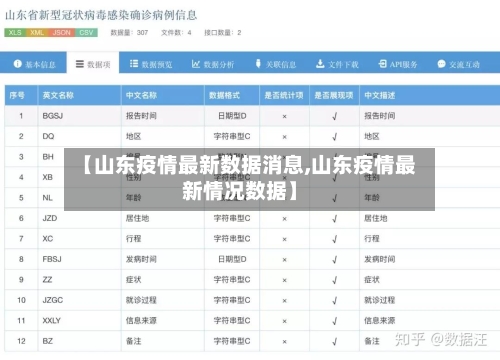The width and height of the screenshot is (500, 360).
Task: Click the 英文名称 column header
Action: pyautogui.click(x=79, y=95)
